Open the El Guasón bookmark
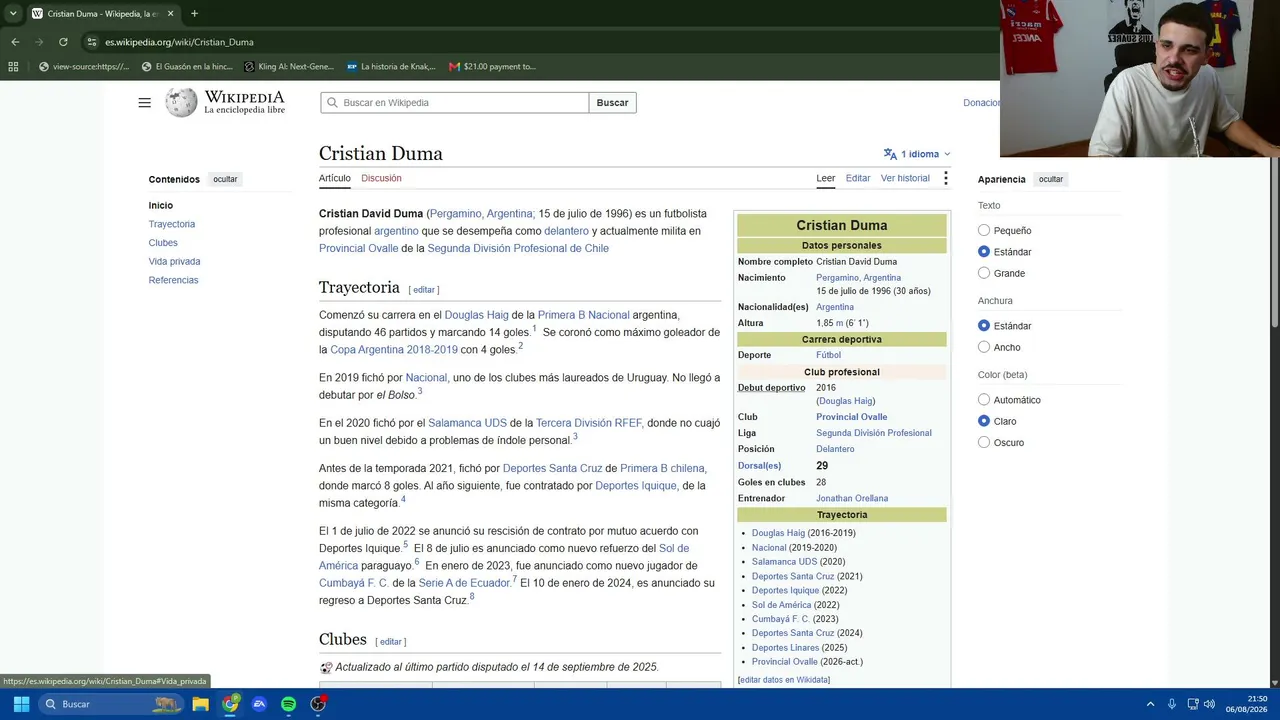 pos(187,67)
